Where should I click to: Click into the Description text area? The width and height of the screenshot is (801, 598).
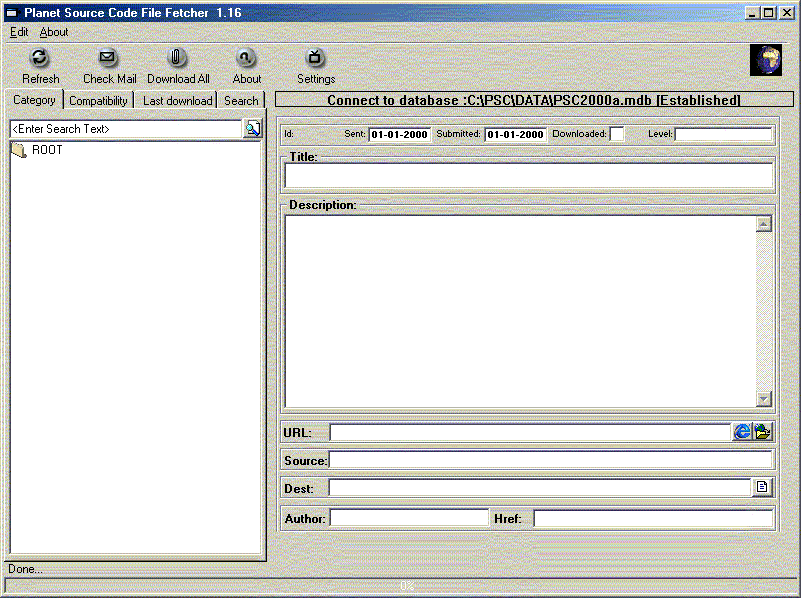click(x=521, y=312)
